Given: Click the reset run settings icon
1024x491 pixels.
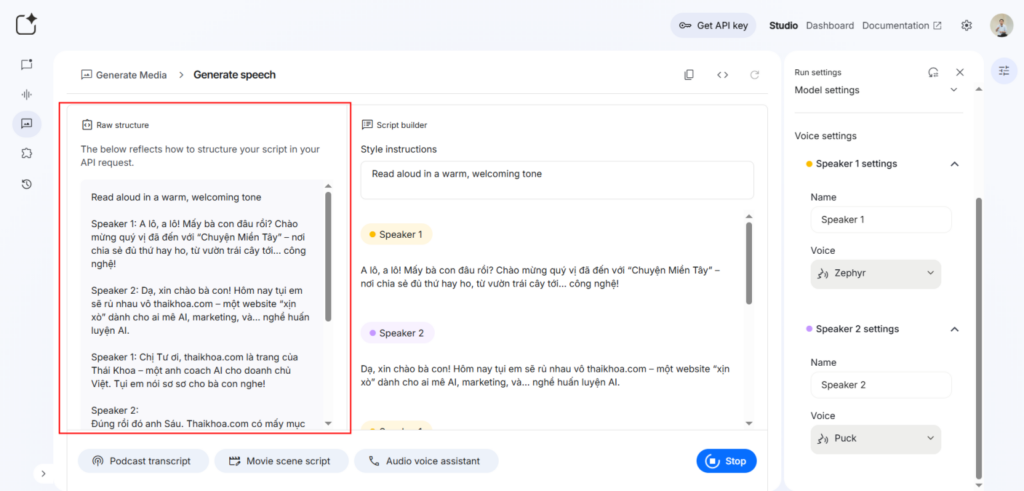Looking at the screenshot, I should (x=933, y=72).
